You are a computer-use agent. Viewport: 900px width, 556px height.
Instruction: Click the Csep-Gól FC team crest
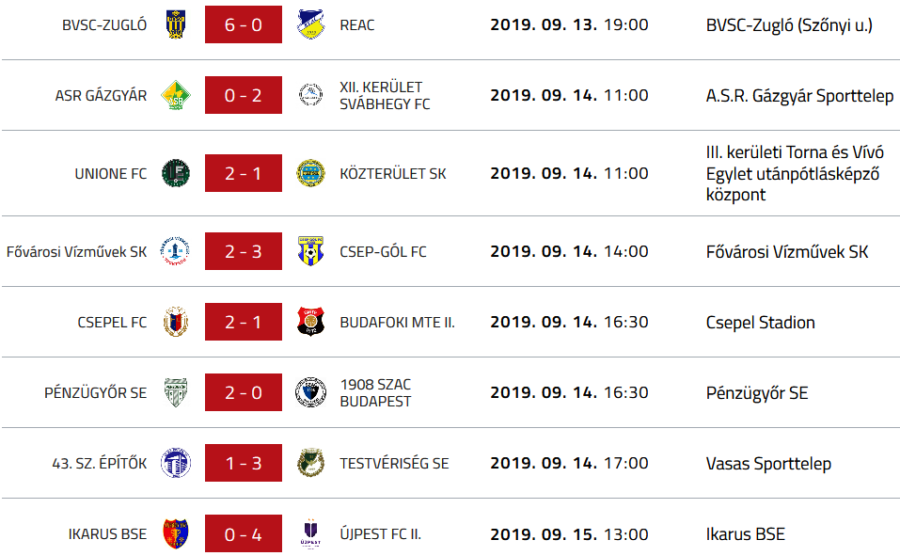(310, 251)
